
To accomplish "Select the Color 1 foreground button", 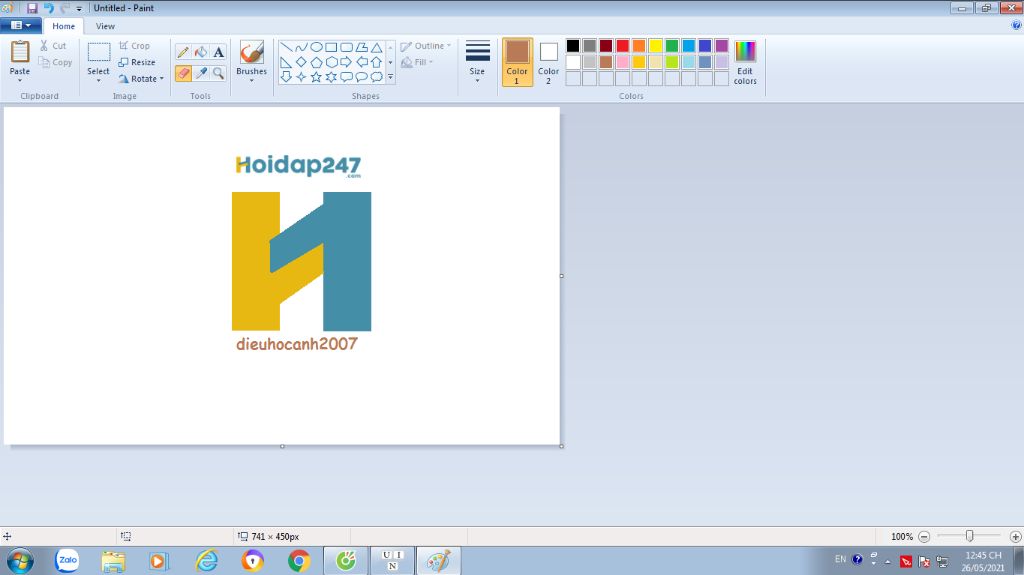I will pyautogui.click(x=517, y=62).
